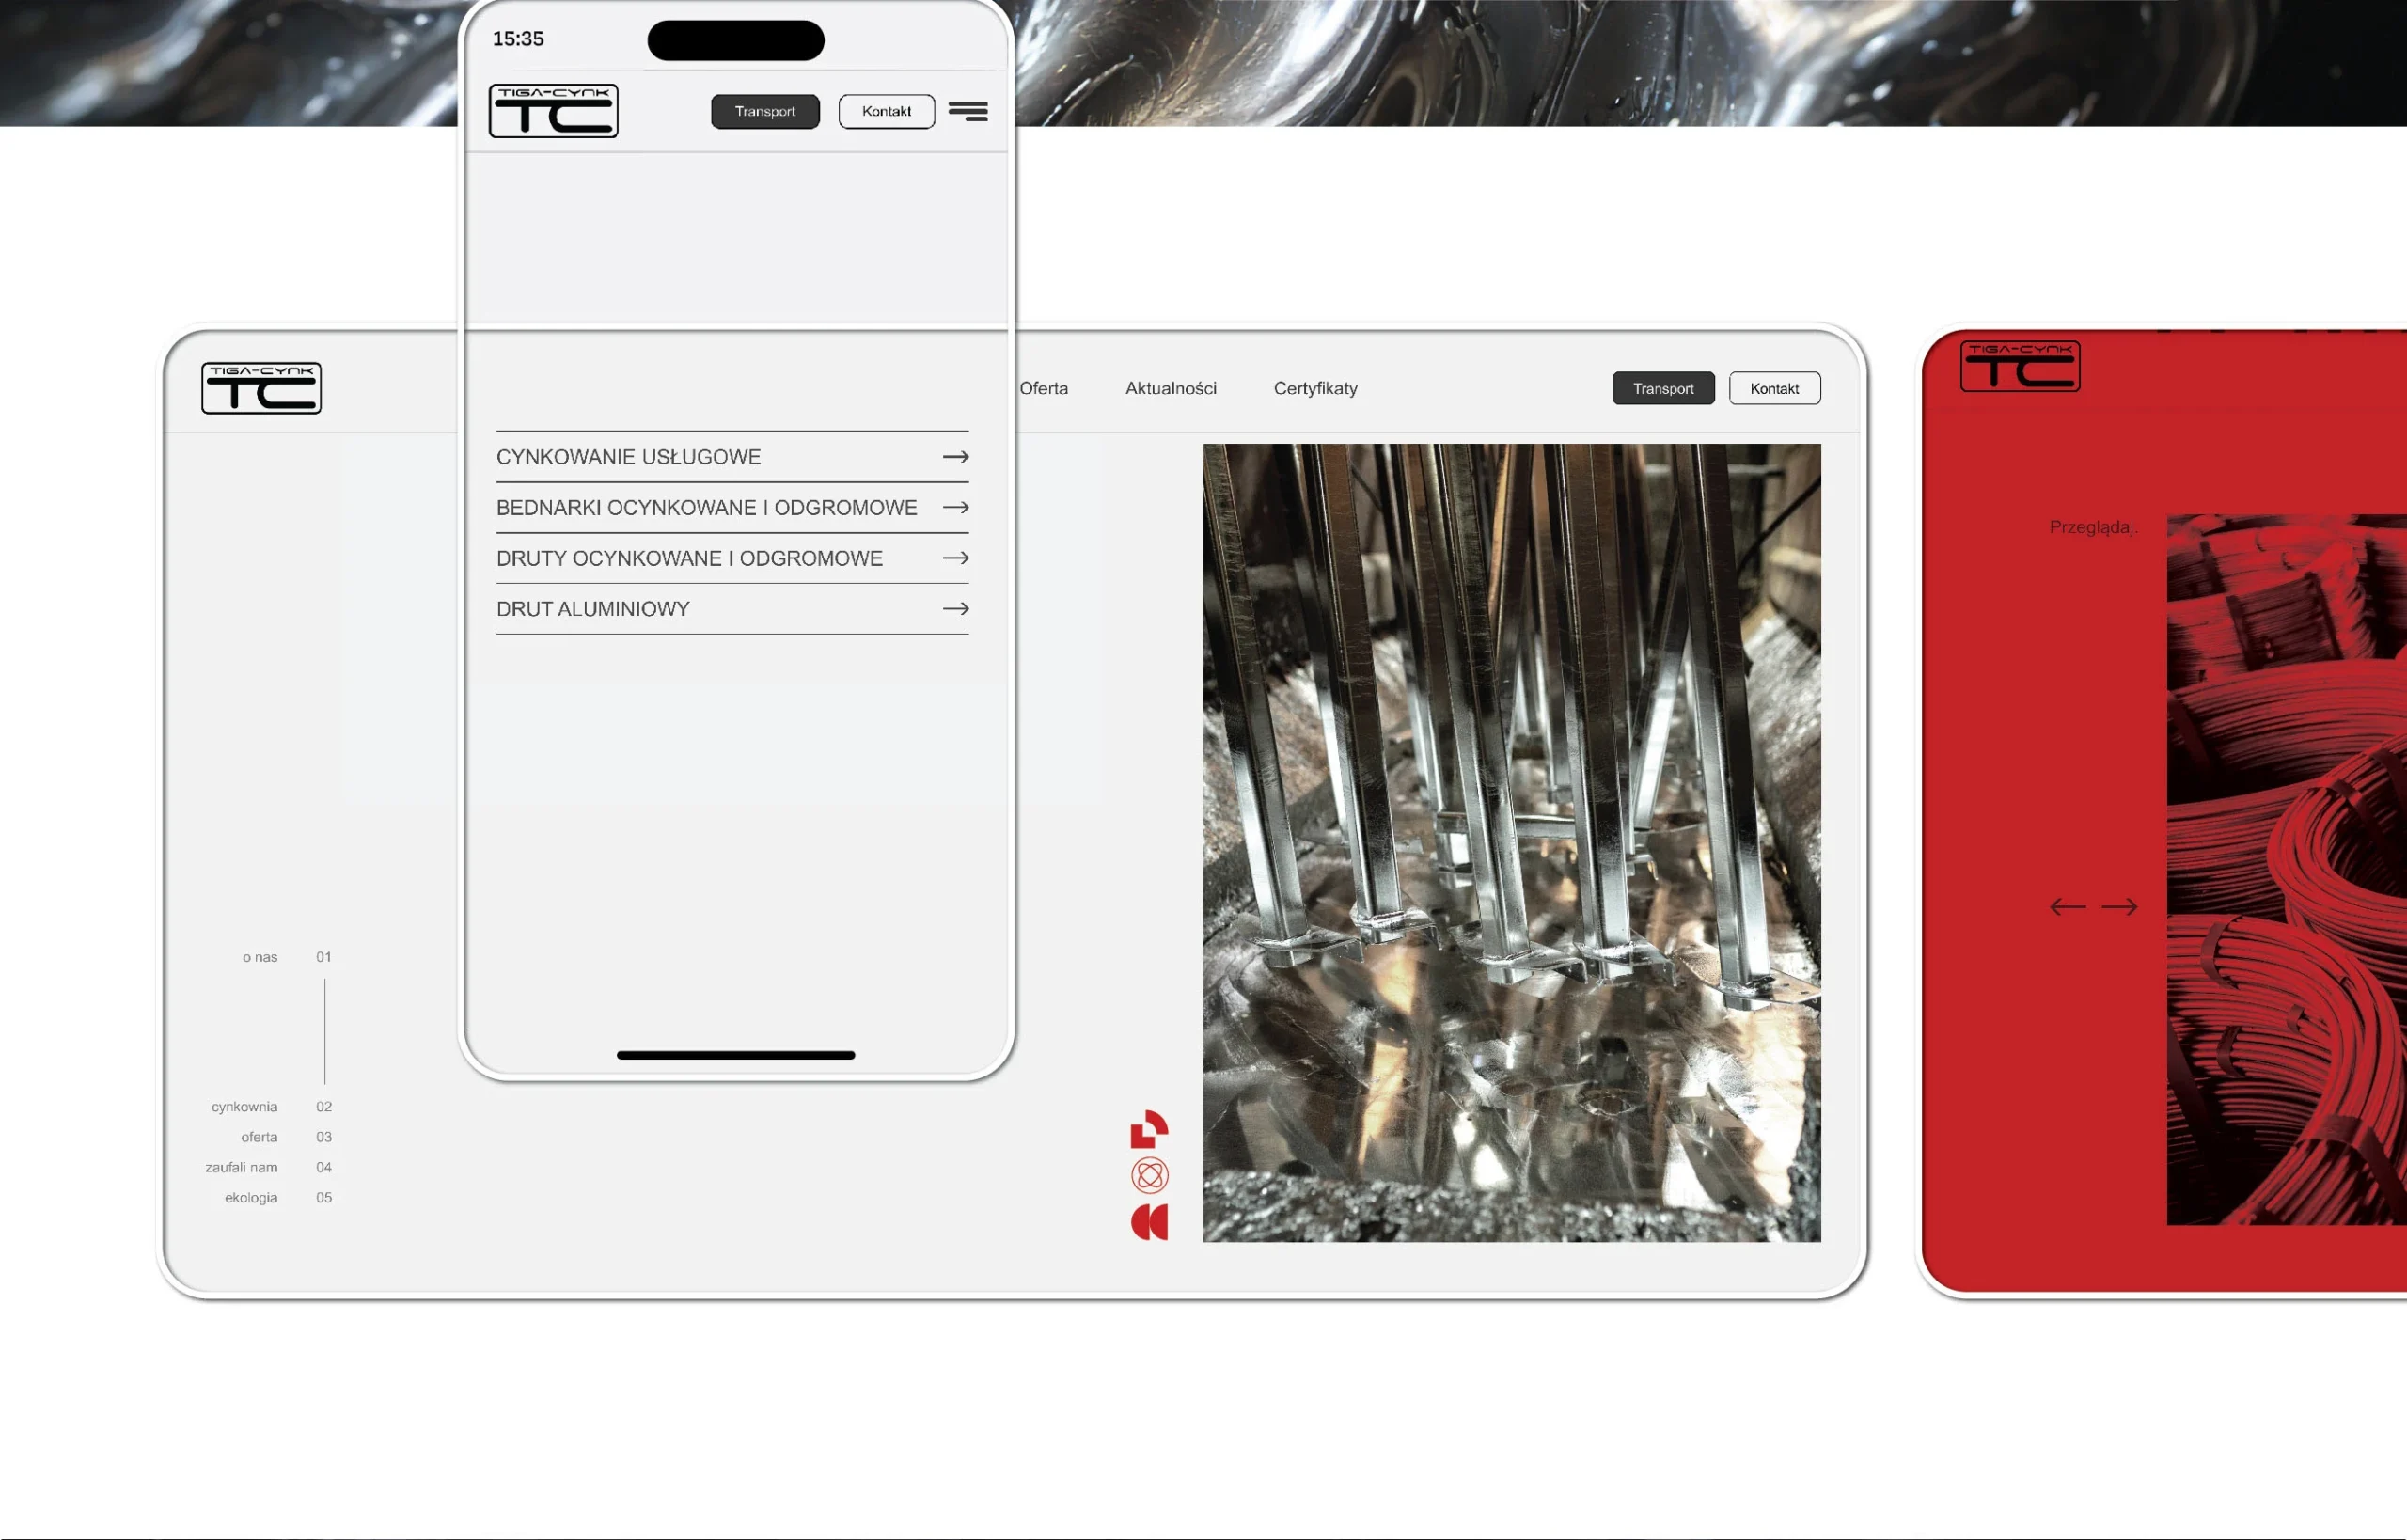Open Cynkowanie Usługowe menu item
Screen dimensions: 2407x1540
[x=732, y=457]
